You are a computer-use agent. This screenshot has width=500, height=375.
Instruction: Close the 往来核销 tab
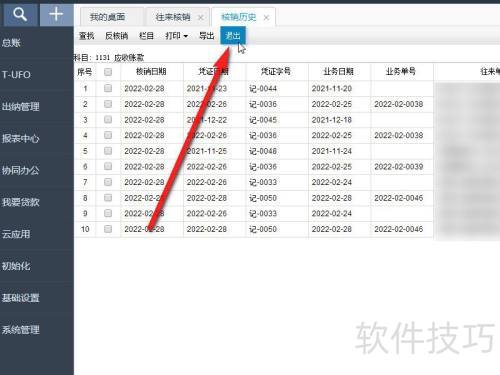[200, 18]
